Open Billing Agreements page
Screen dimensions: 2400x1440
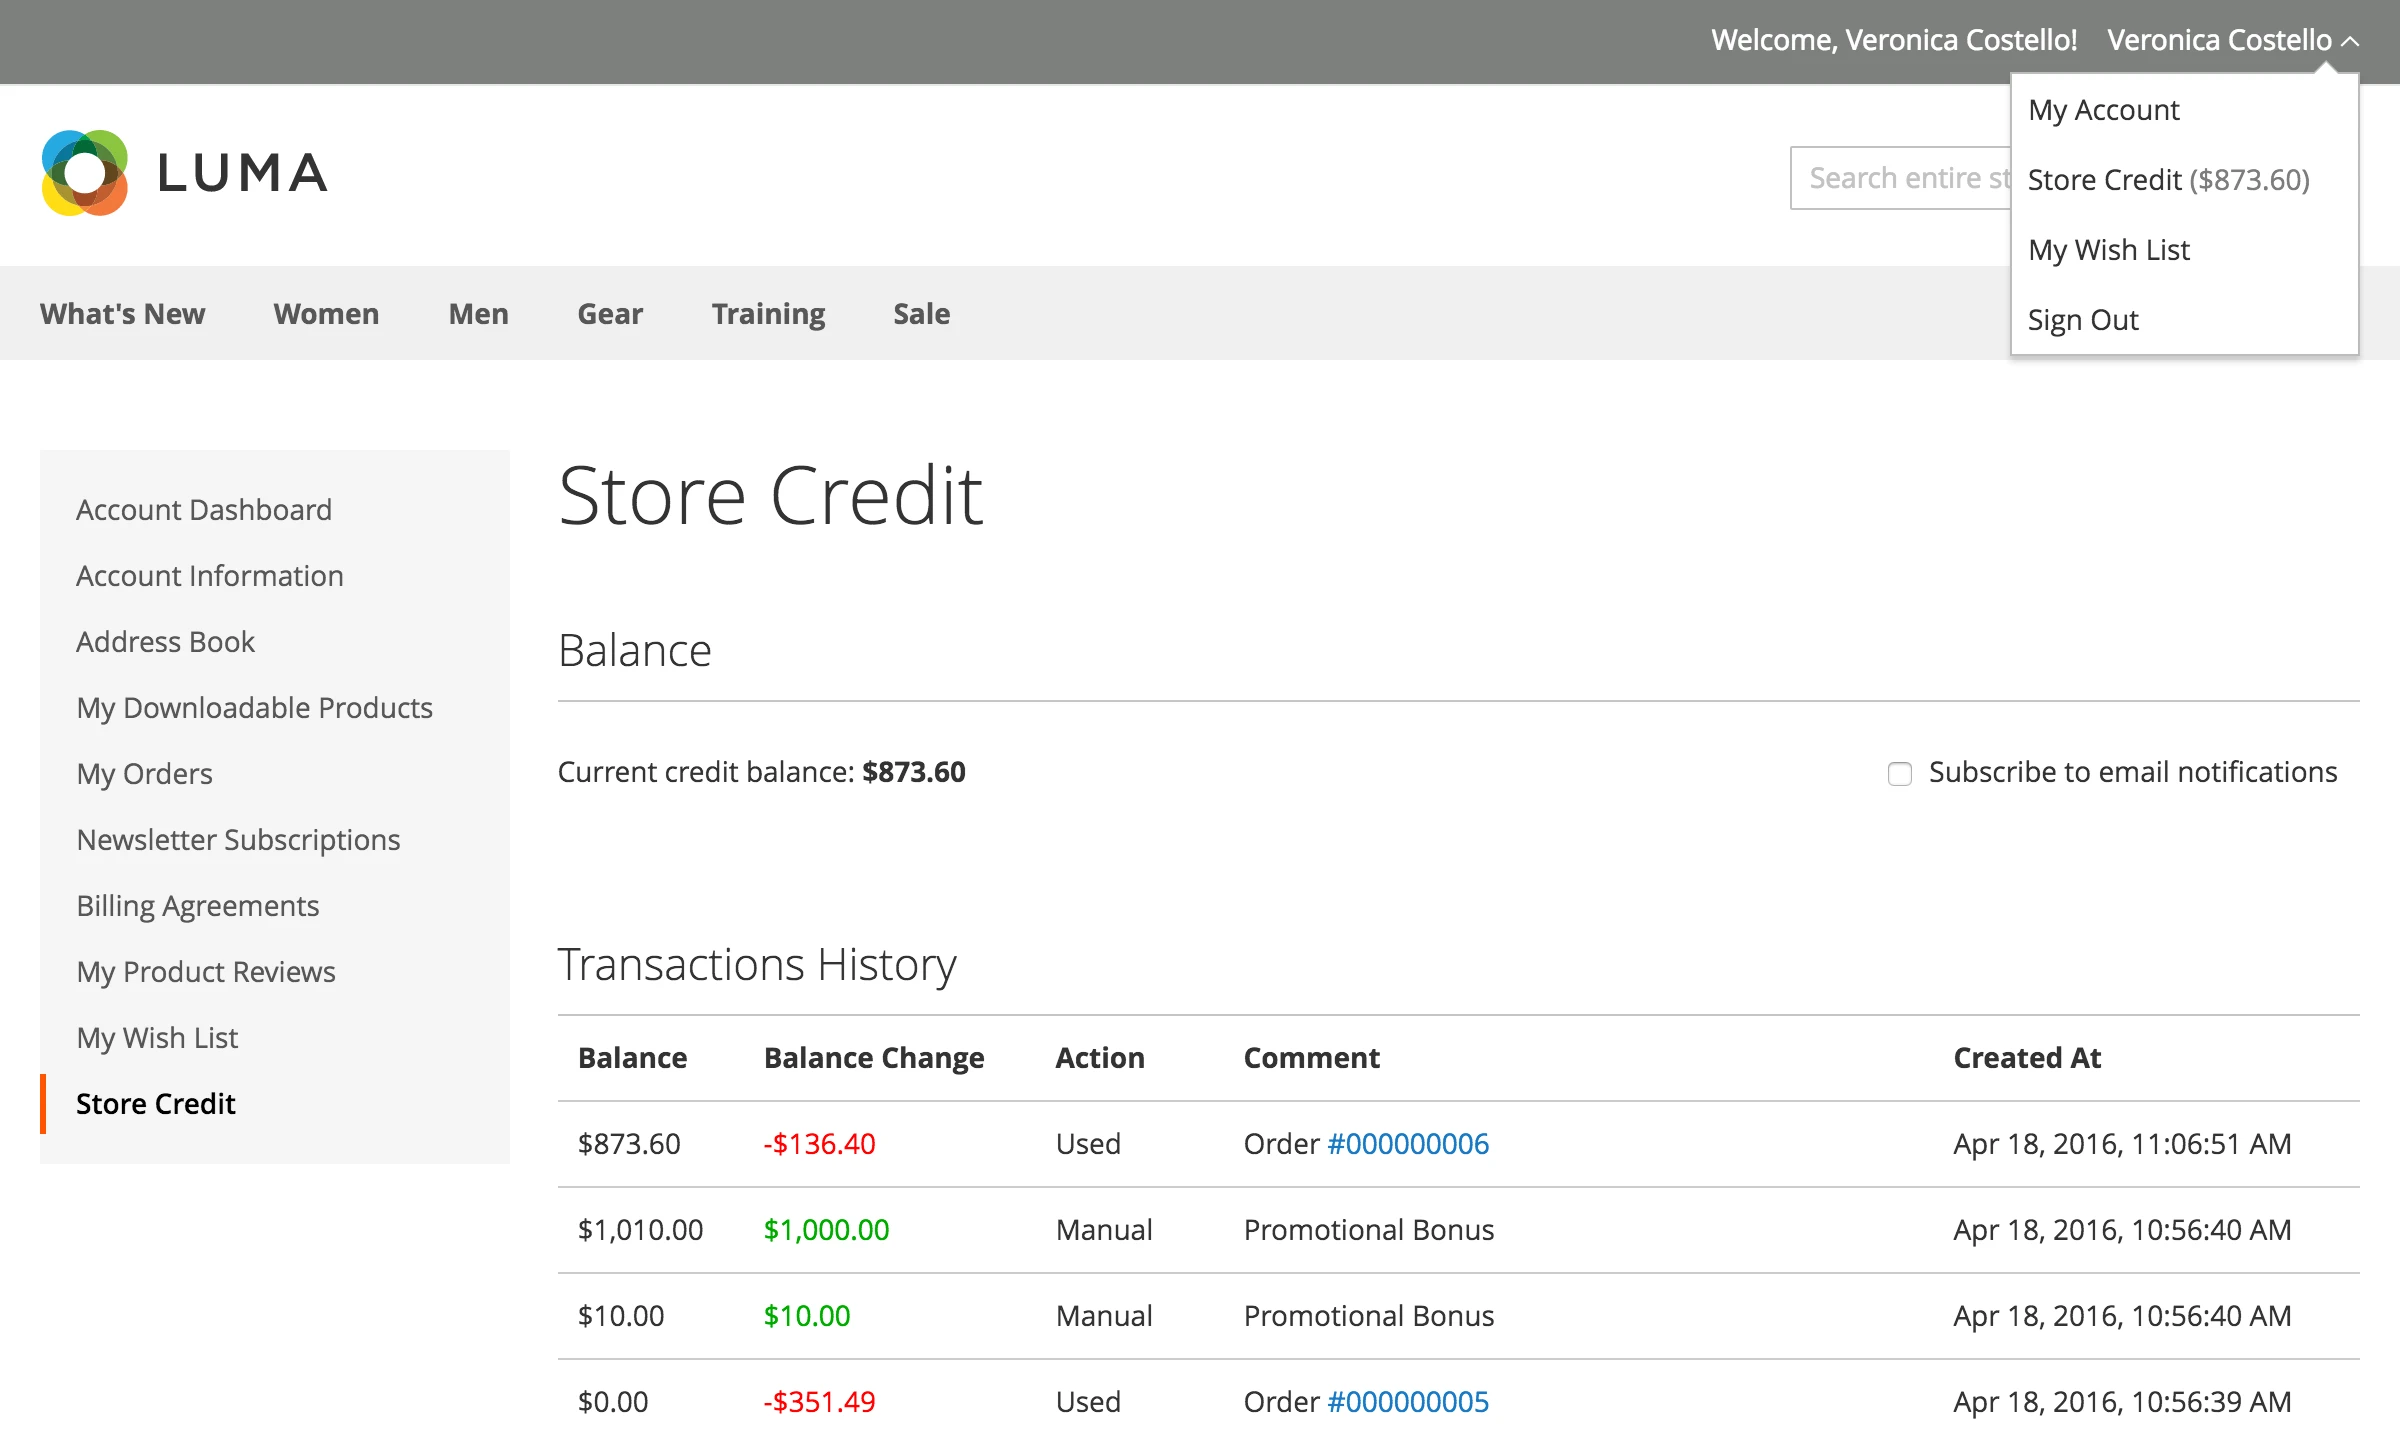pos(198,905)
